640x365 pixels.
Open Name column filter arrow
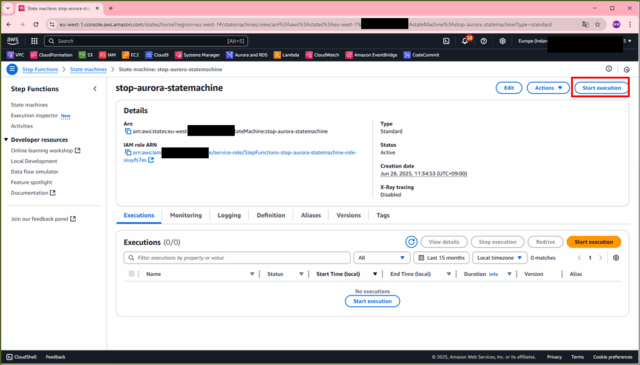tap(252, 274)
